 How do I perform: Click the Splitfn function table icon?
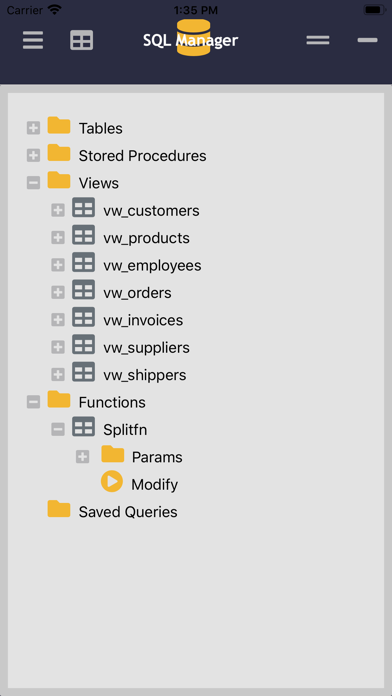[x=83, y=427]
